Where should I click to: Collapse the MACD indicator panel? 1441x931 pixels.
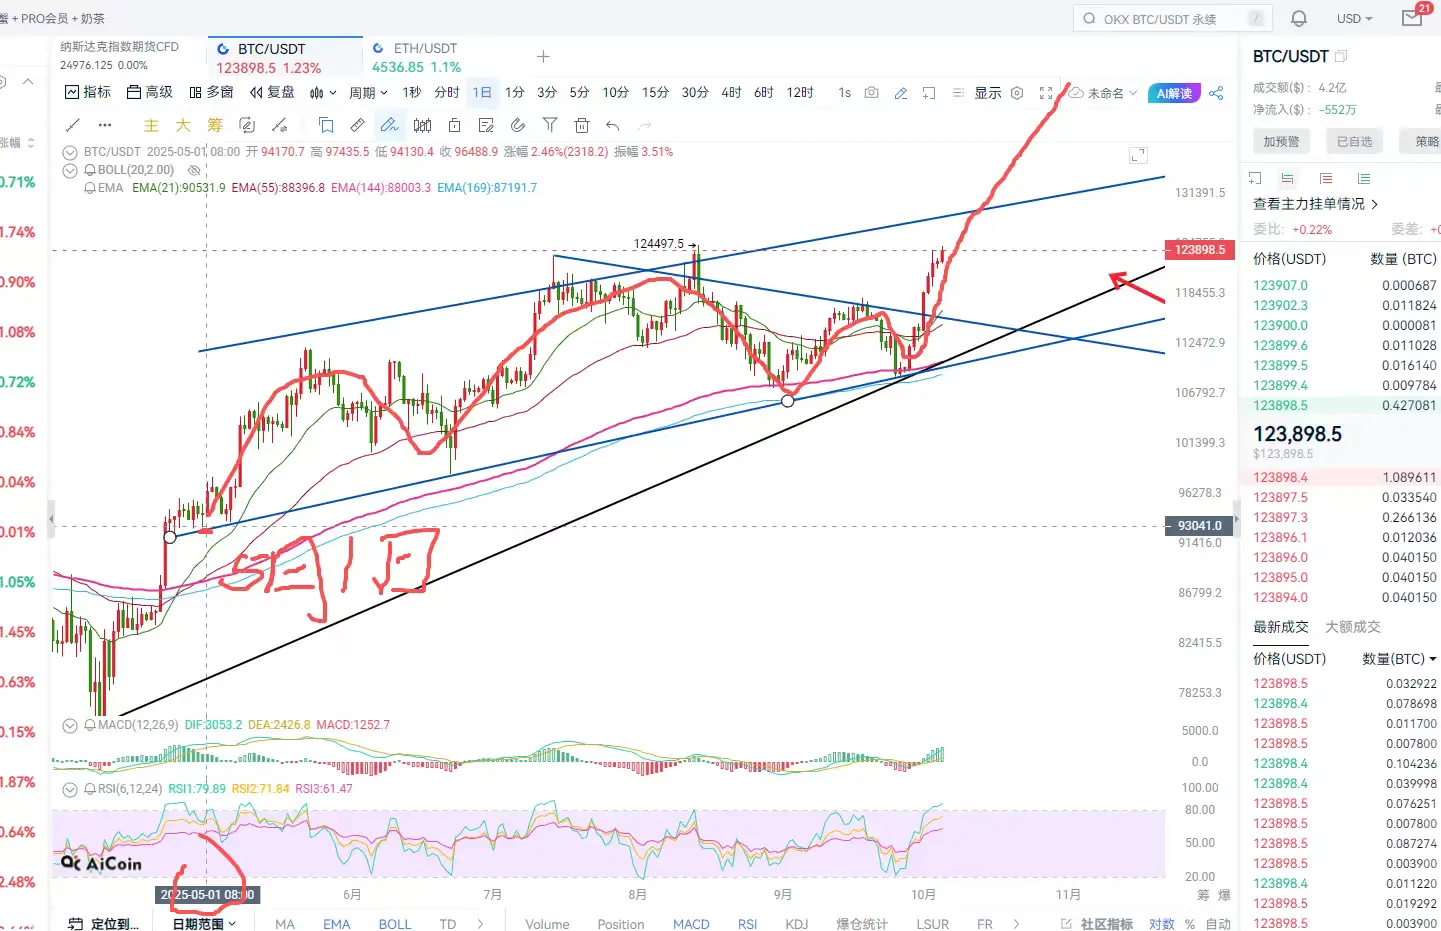(x=70, y=725)
